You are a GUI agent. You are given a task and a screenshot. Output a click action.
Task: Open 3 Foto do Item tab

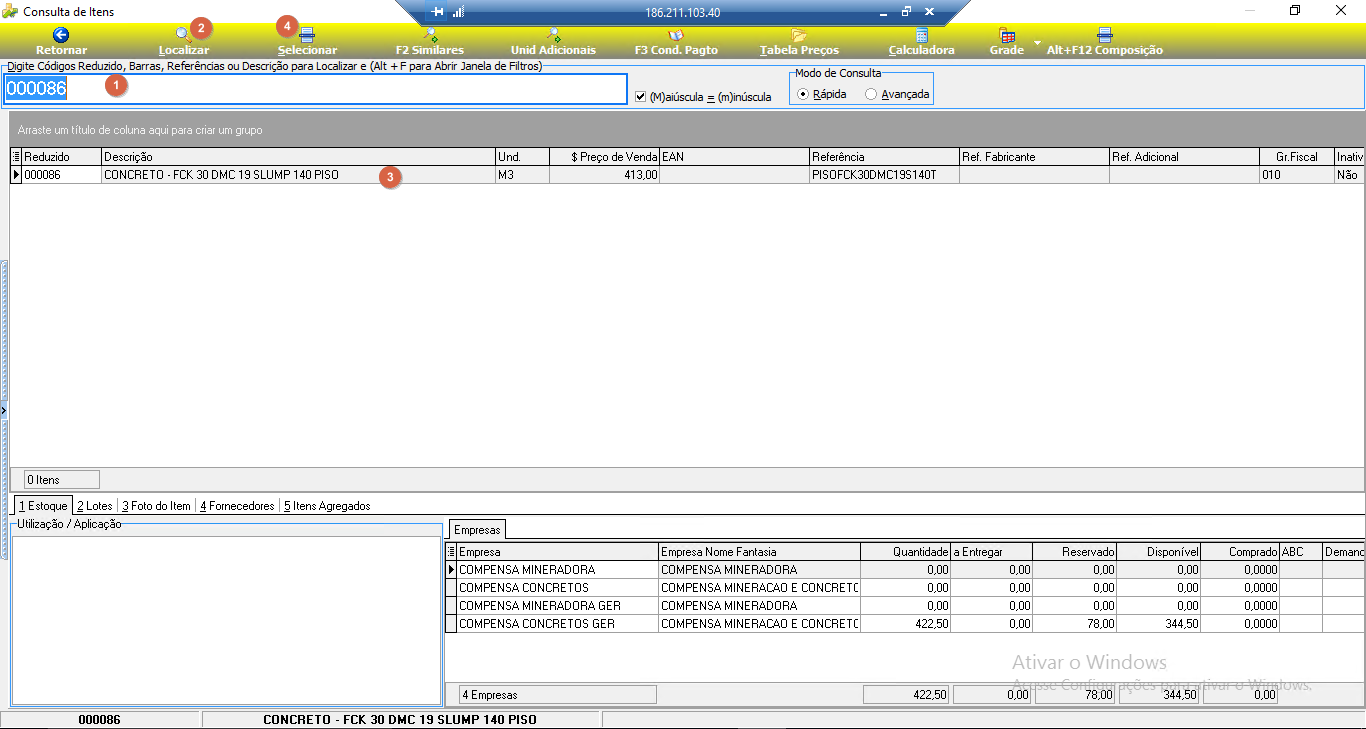156,506
